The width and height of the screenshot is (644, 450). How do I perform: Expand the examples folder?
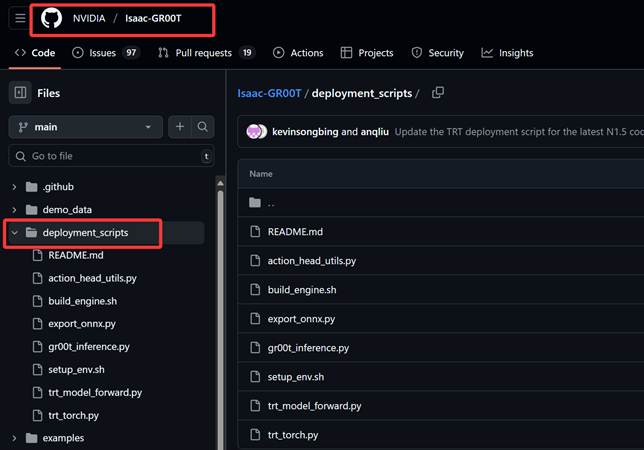point(14,438)
